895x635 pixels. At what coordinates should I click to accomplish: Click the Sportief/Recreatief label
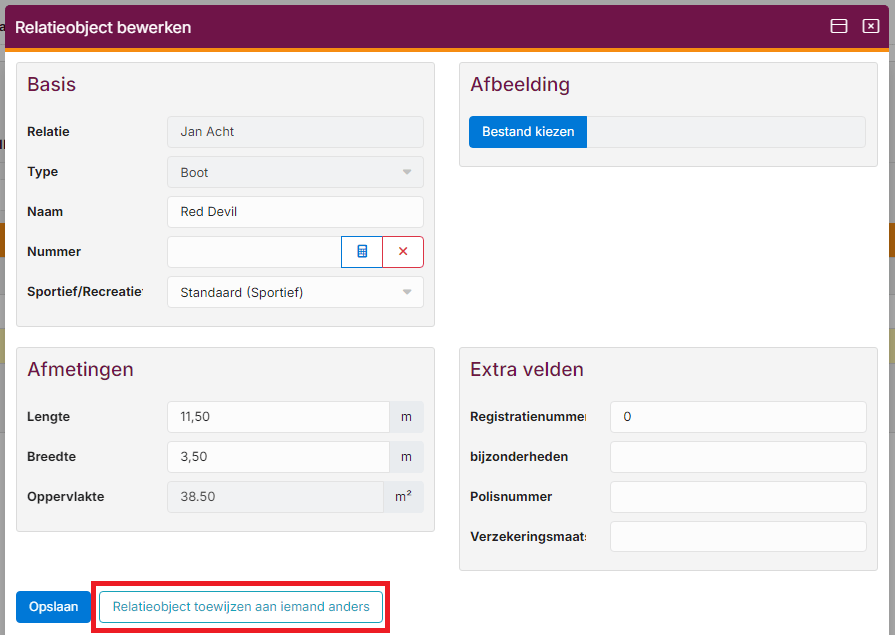point(85,292)
